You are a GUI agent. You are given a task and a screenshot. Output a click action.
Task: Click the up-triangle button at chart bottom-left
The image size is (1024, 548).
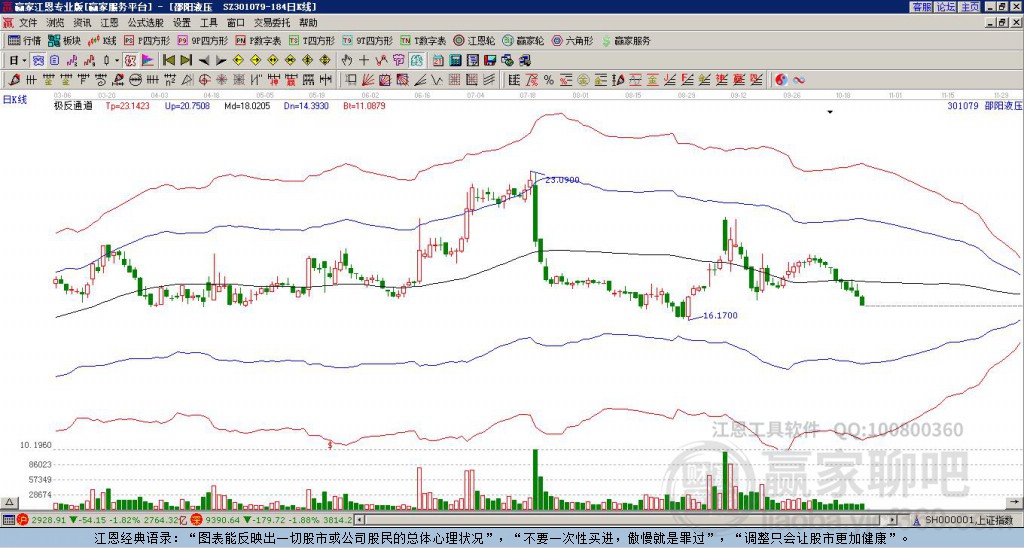pos(9,502)
